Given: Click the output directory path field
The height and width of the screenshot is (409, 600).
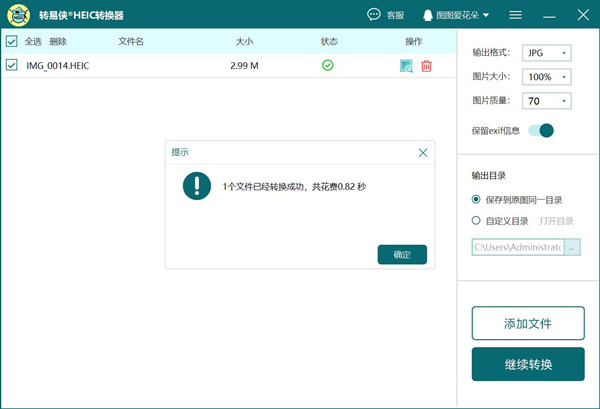Looking at the screenshot, I should 517,247.
